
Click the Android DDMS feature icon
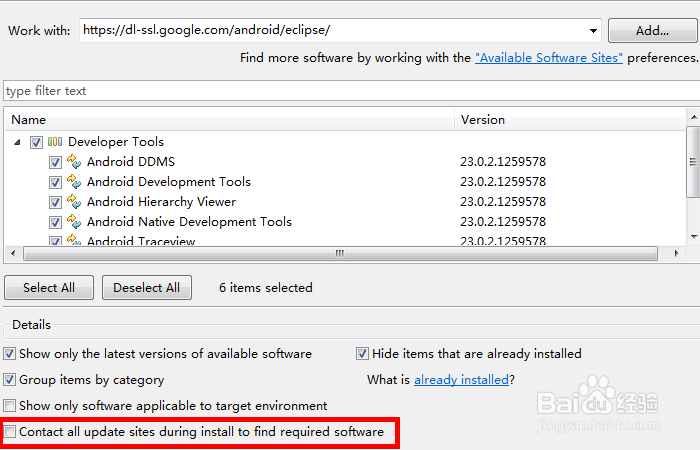click(x=74, y=161)
